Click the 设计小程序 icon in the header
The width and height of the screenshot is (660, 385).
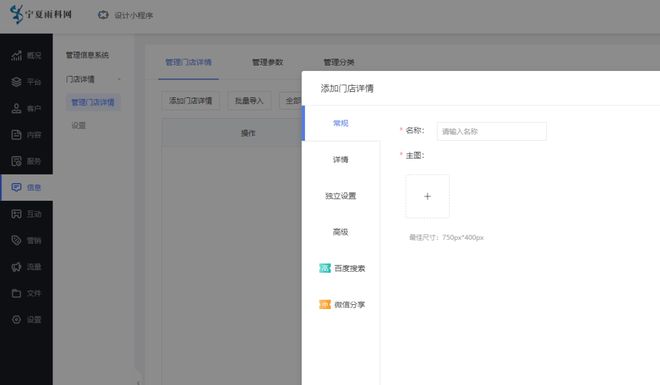tap(103, 15)
